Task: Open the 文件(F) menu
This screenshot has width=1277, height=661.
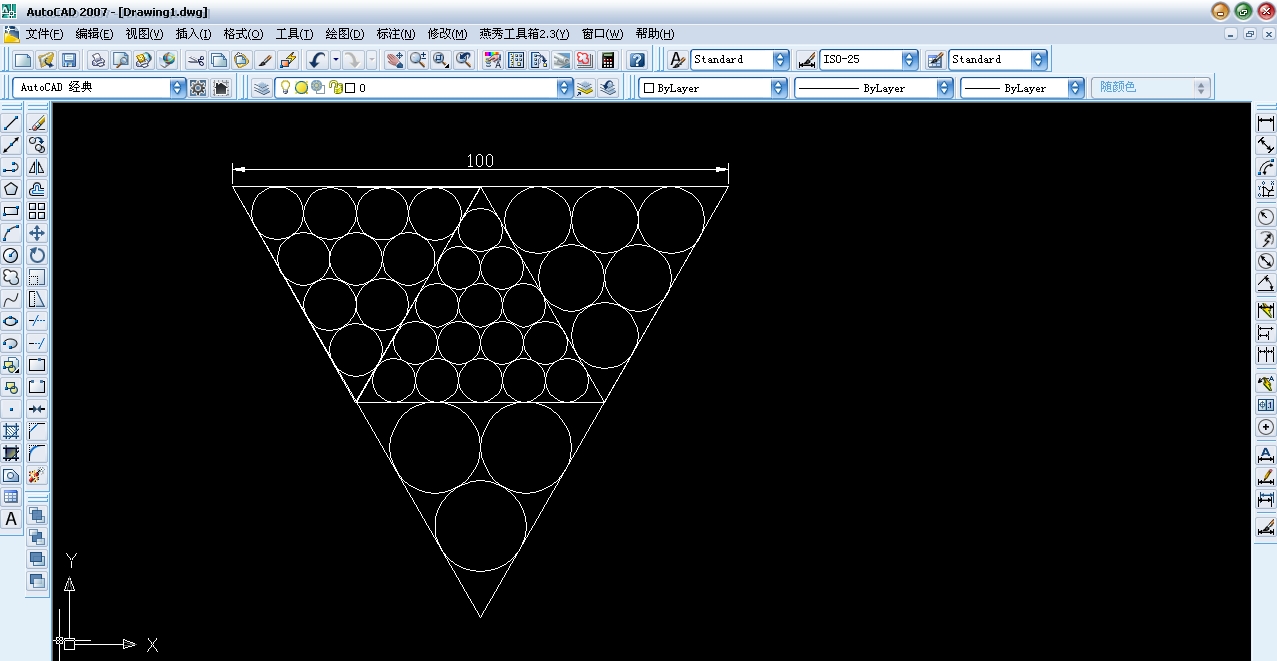Action: (45, 34)
